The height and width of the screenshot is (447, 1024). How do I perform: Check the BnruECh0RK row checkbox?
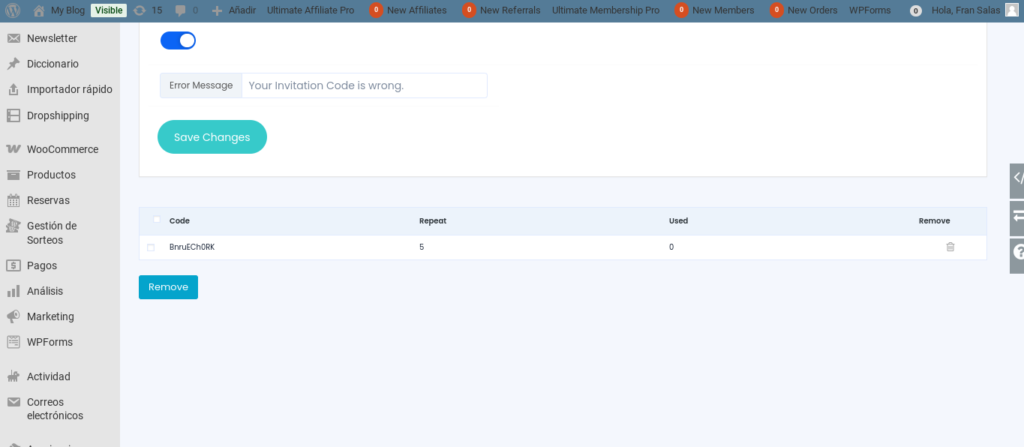click(x=151, y=248)
